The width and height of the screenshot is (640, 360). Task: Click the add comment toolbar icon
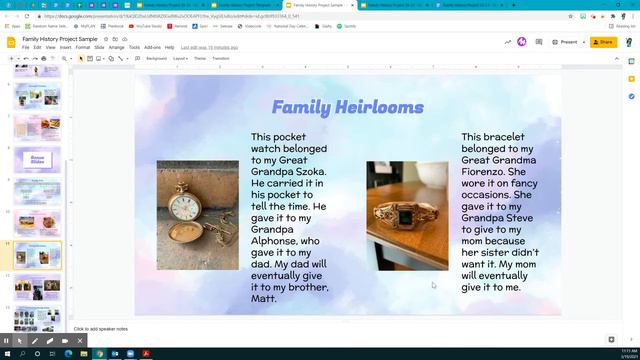[138, 59]
